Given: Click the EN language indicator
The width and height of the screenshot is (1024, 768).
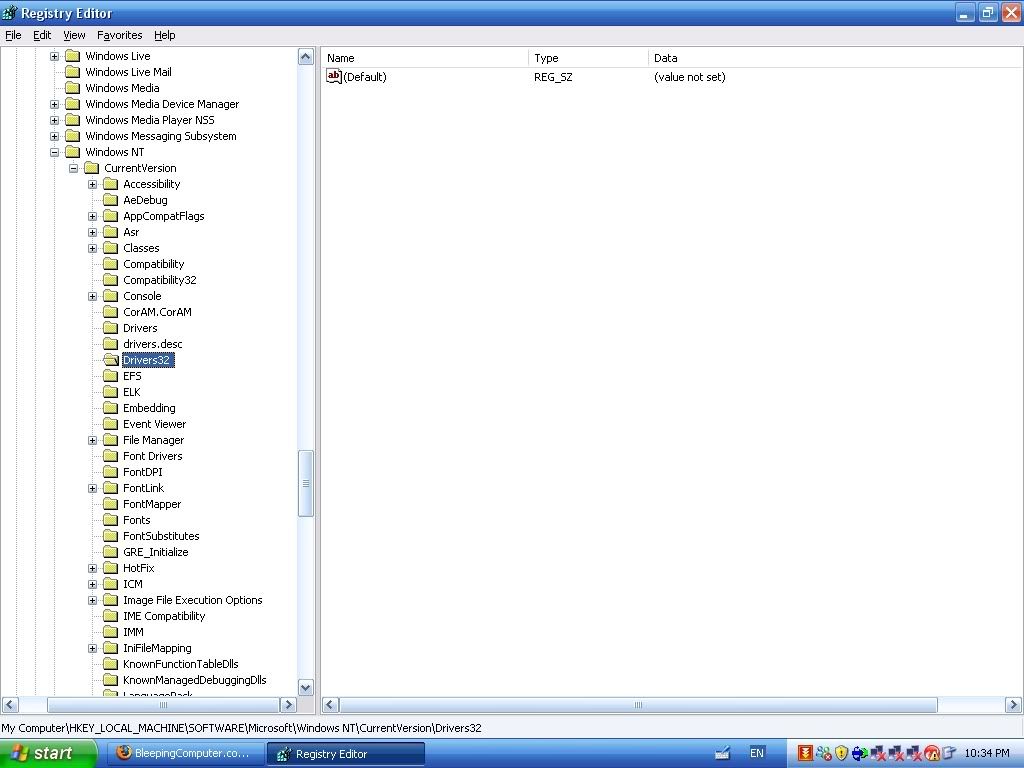Looking at the screenshot, I should [x=756, y=753].
